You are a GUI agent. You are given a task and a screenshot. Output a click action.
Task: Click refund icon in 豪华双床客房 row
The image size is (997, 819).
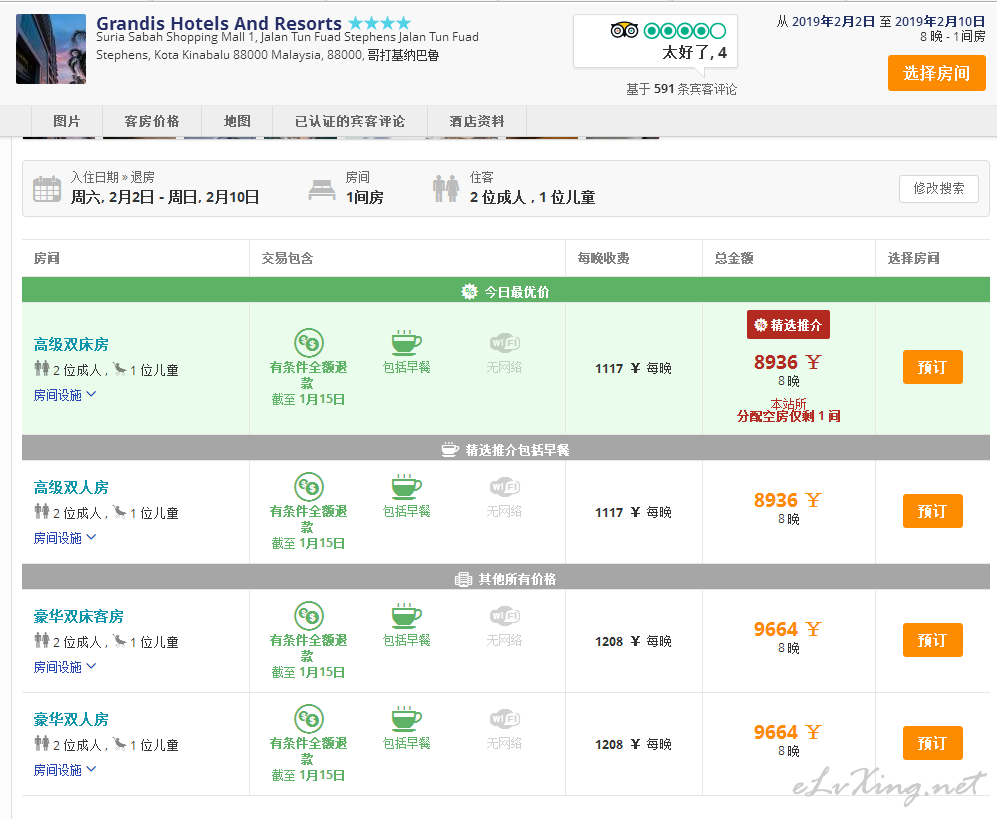coord(309,616)
